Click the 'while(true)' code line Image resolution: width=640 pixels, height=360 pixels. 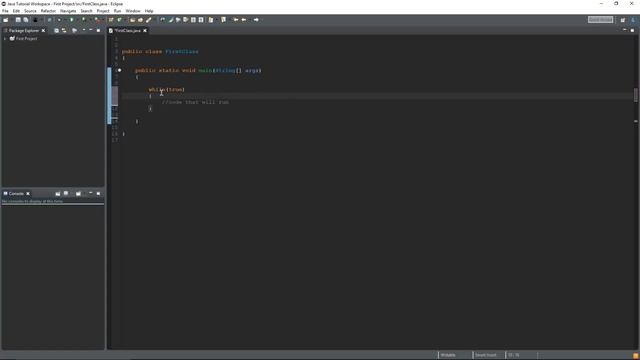(167, 89)
